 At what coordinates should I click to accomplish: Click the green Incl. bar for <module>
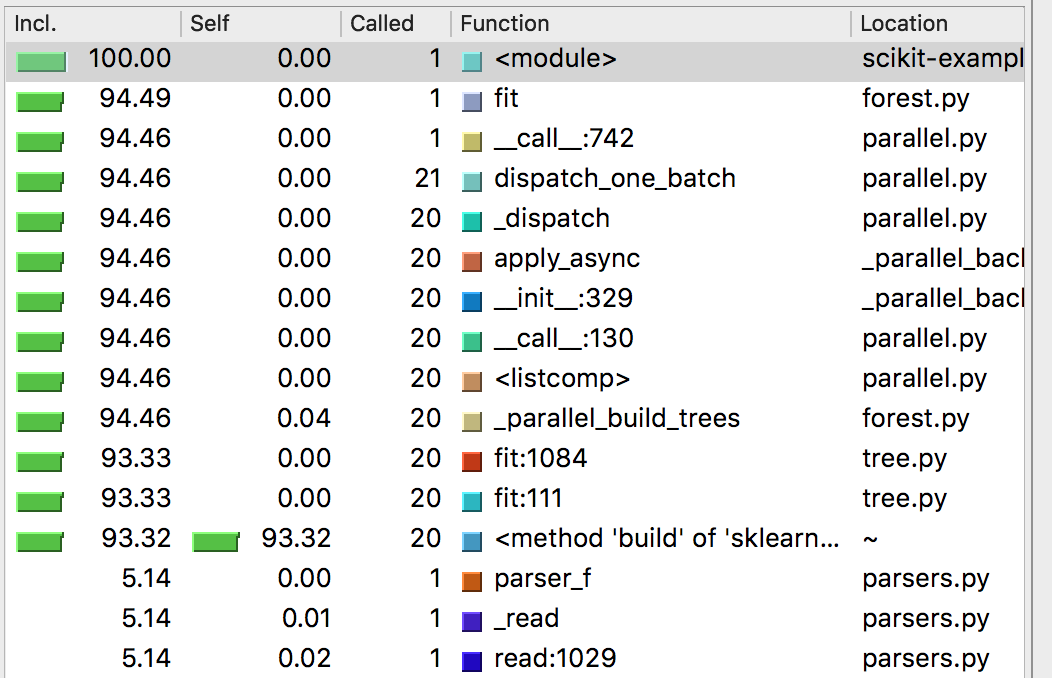click(x=41, y=62)
